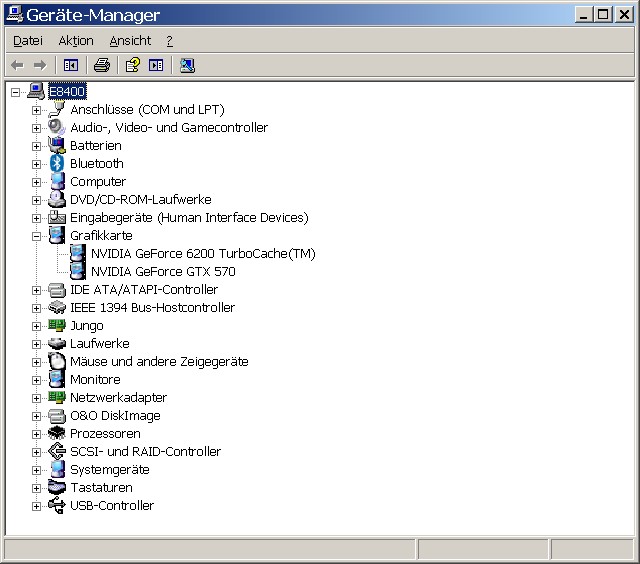Select the Systemgeräte label
This screenshot has width=640, height=564.
pos(109,470)
